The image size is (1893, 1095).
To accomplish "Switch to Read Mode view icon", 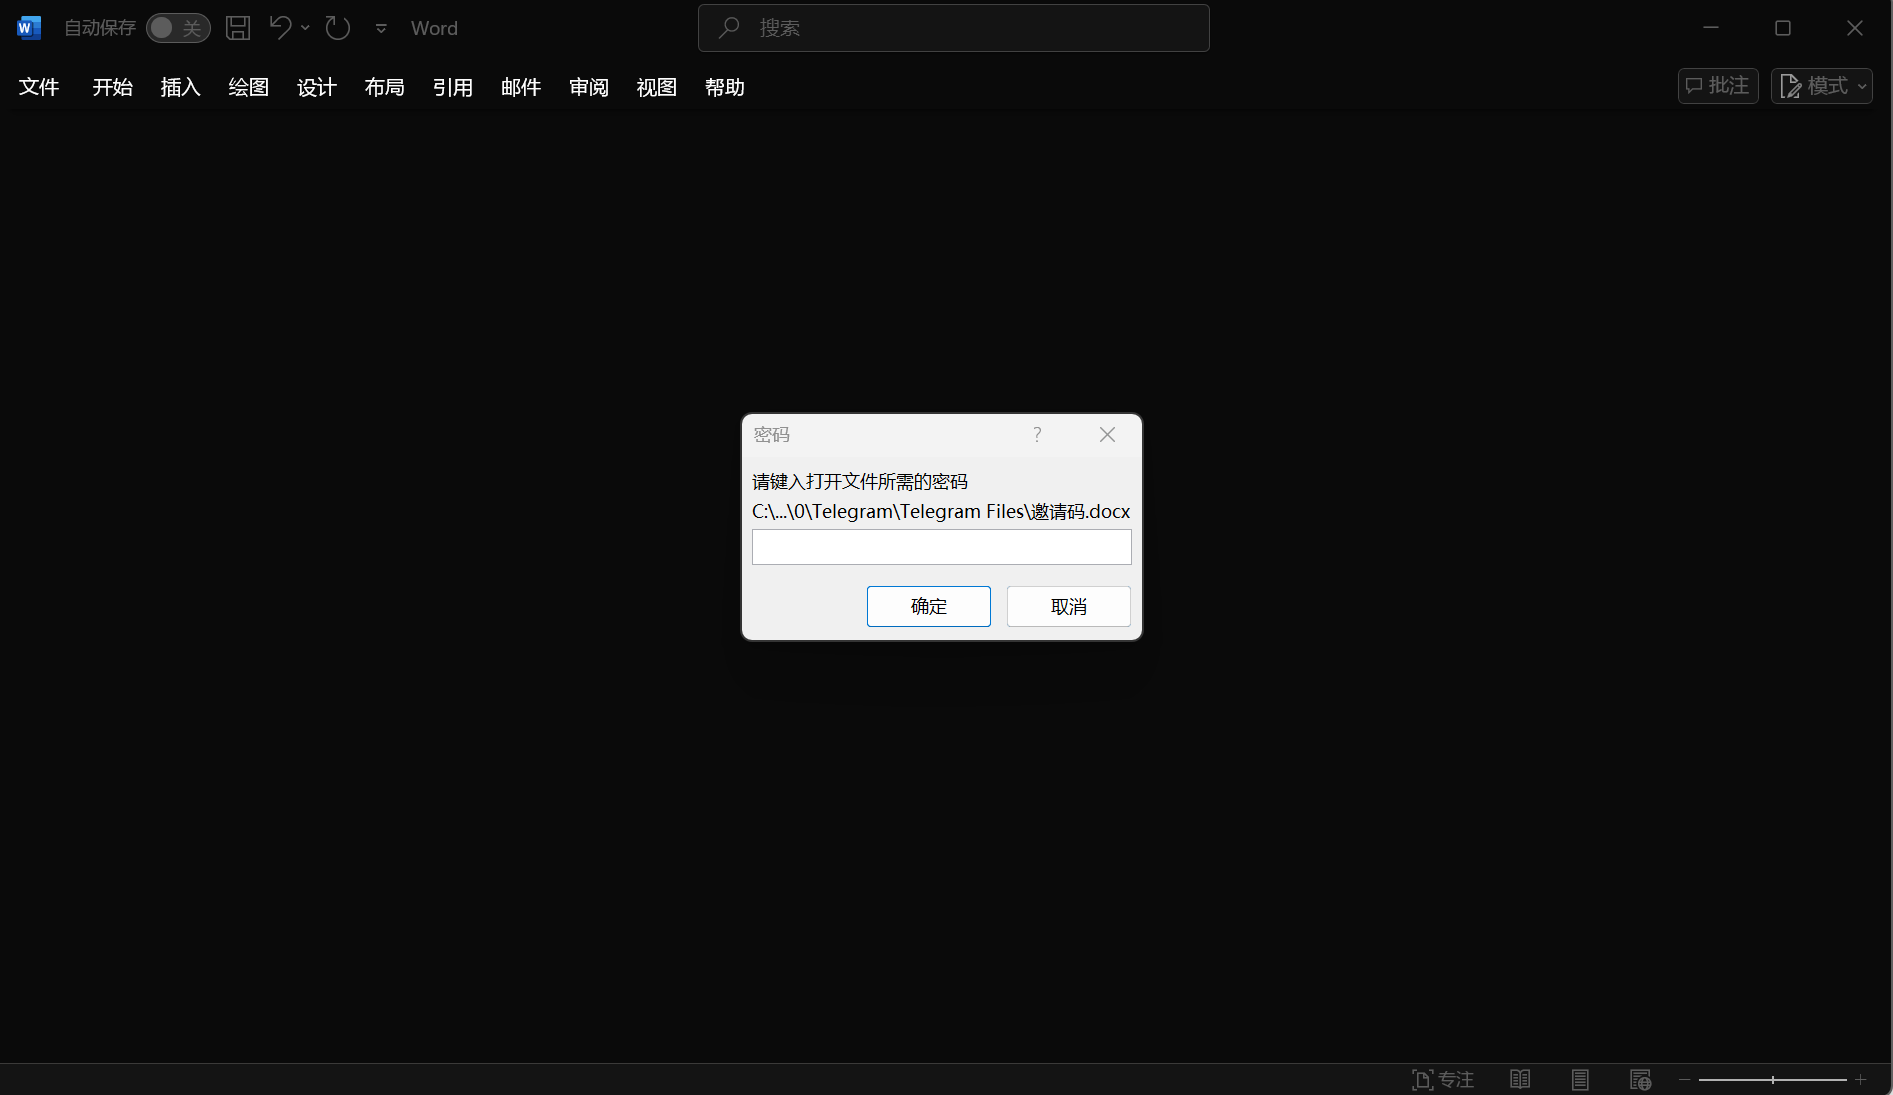I will [x=1520, y=1079].
